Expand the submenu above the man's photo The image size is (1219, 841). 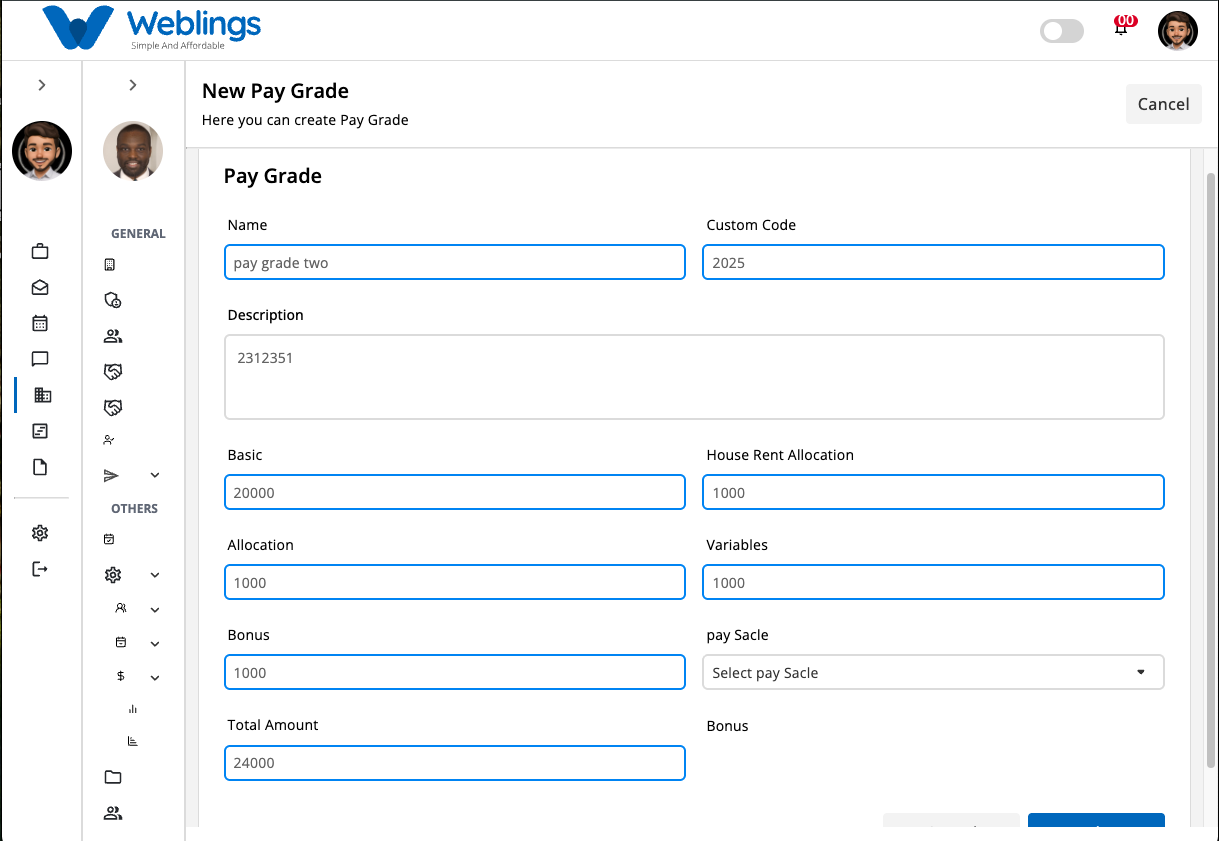point(133,85)
